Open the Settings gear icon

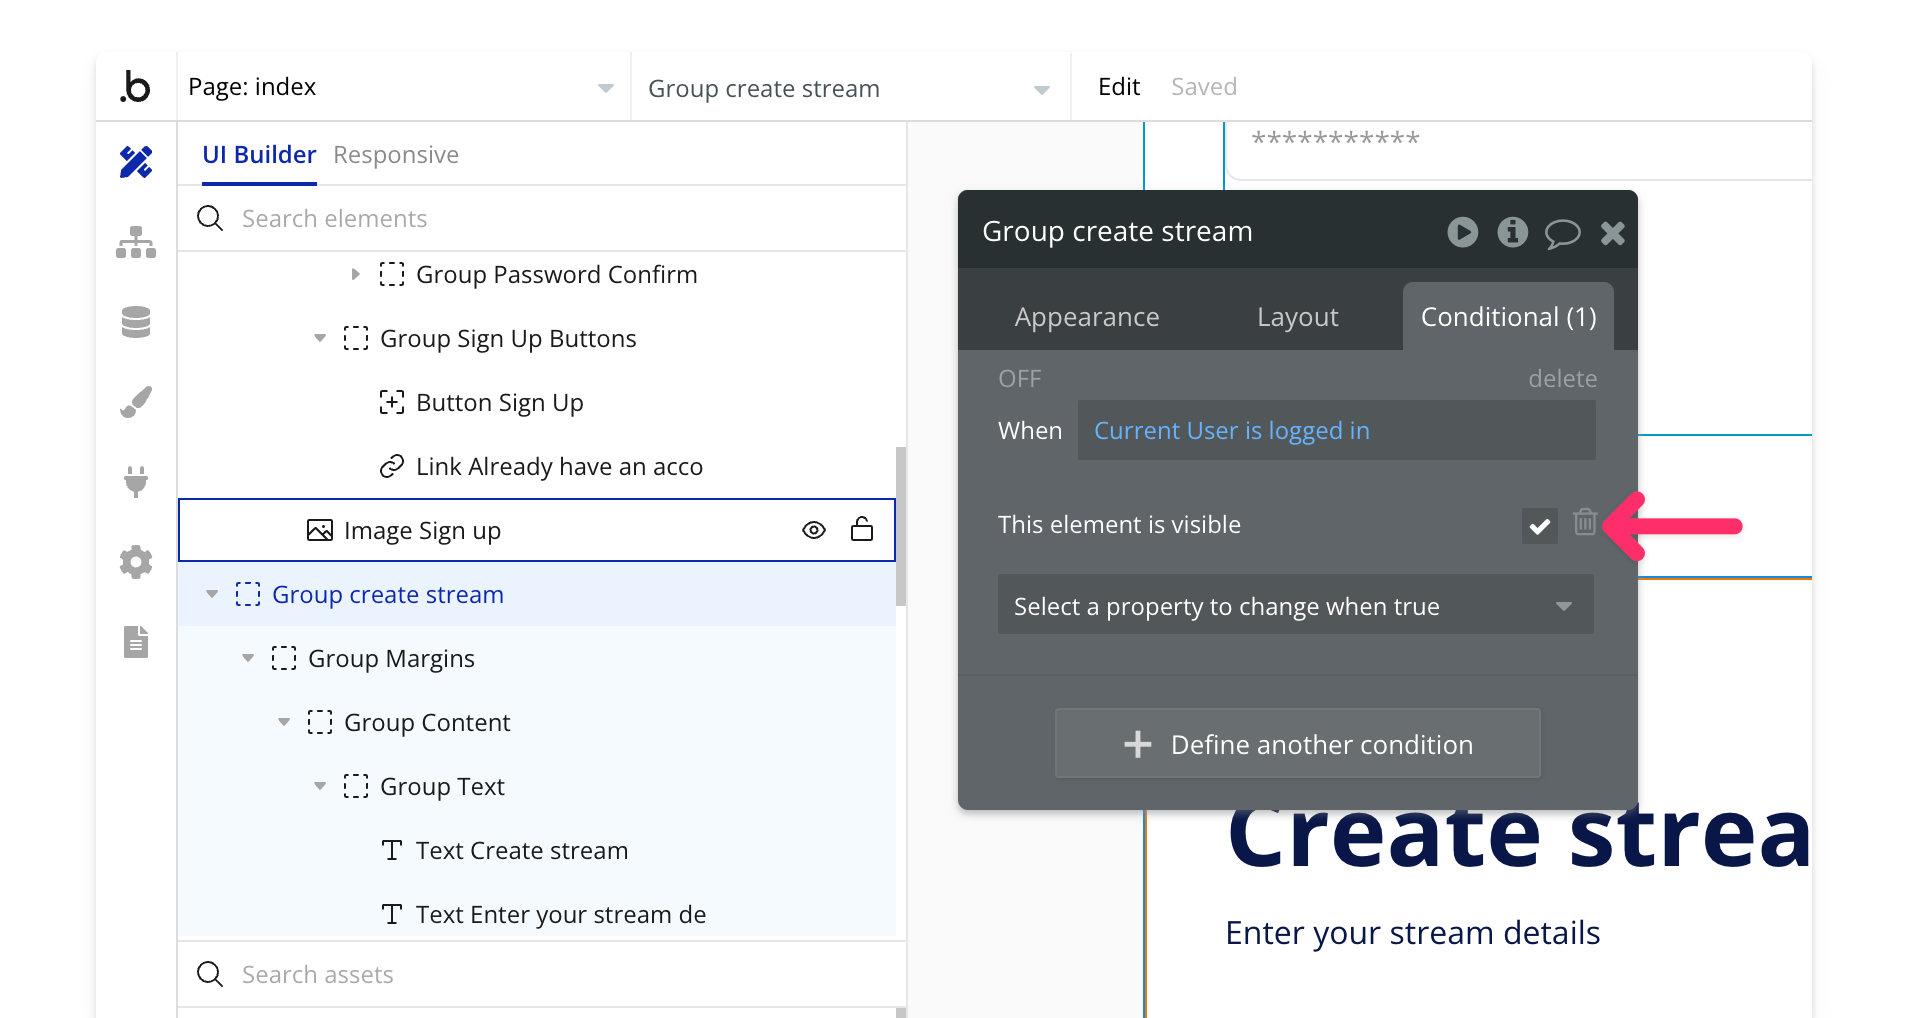(136, 562)
